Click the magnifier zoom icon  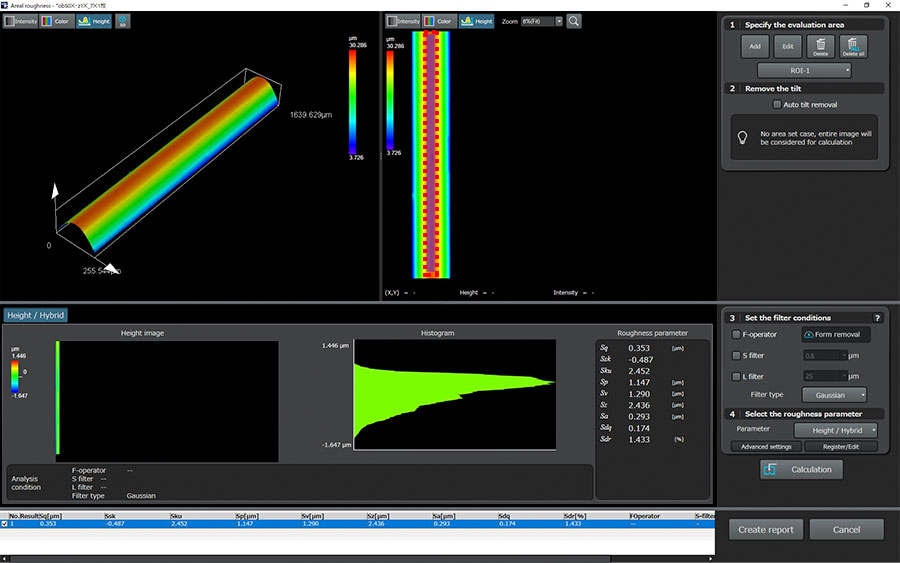(574, 21)
